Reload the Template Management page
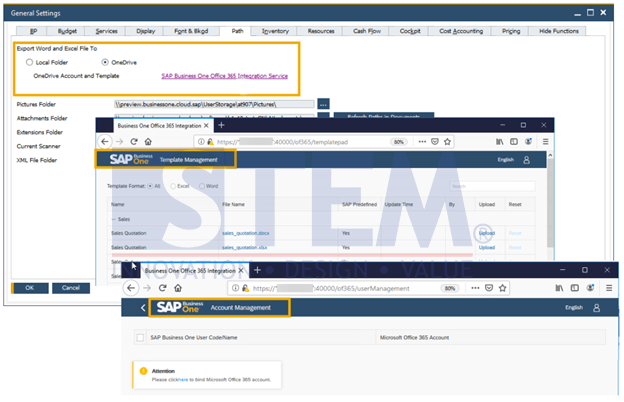 coord(134,142)
